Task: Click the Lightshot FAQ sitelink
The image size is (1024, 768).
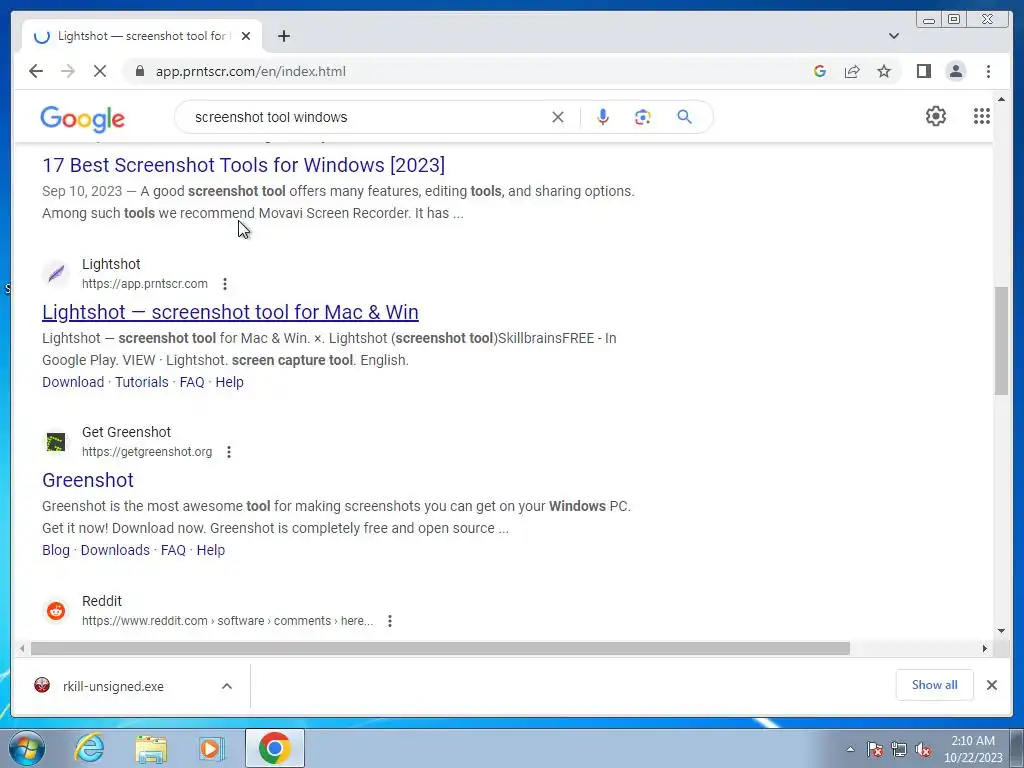Action: (x=192, y=382)
